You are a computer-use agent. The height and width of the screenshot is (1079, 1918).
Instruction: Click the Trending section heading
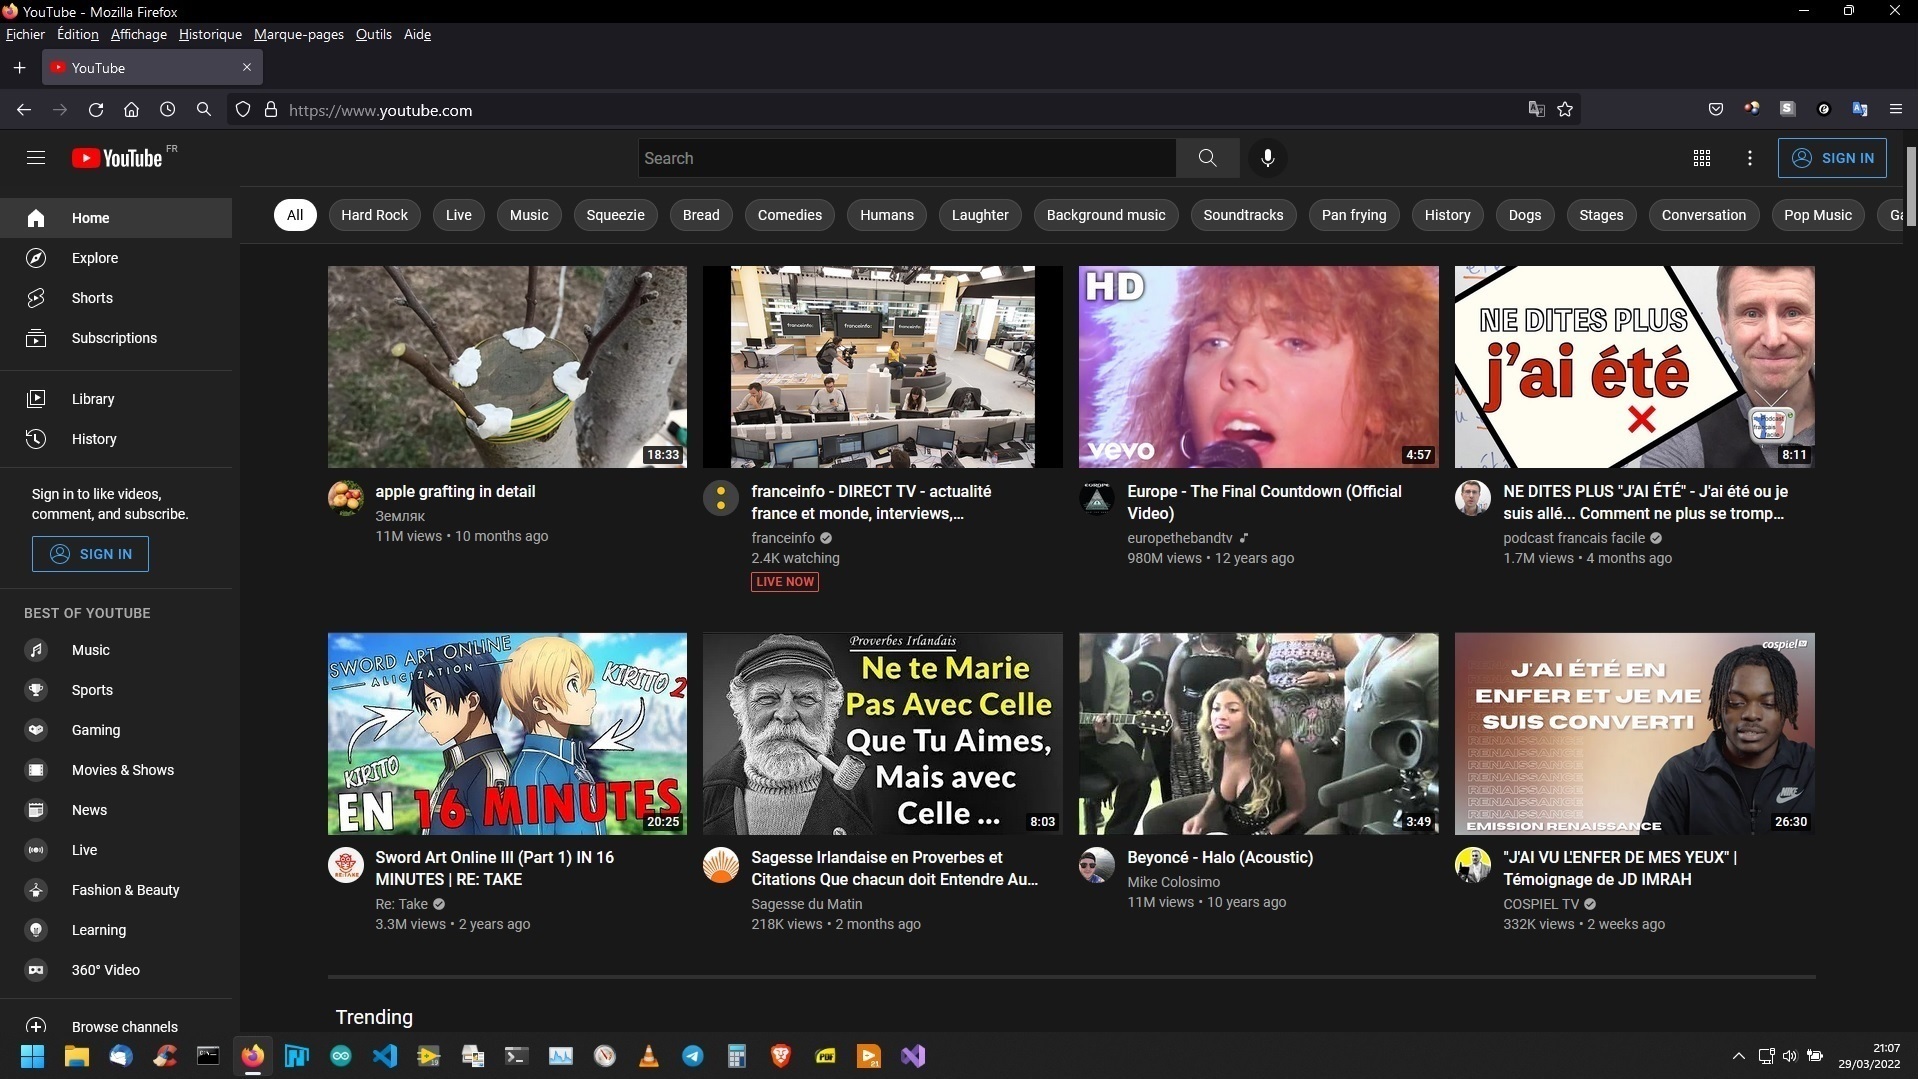coord(374,1017)
